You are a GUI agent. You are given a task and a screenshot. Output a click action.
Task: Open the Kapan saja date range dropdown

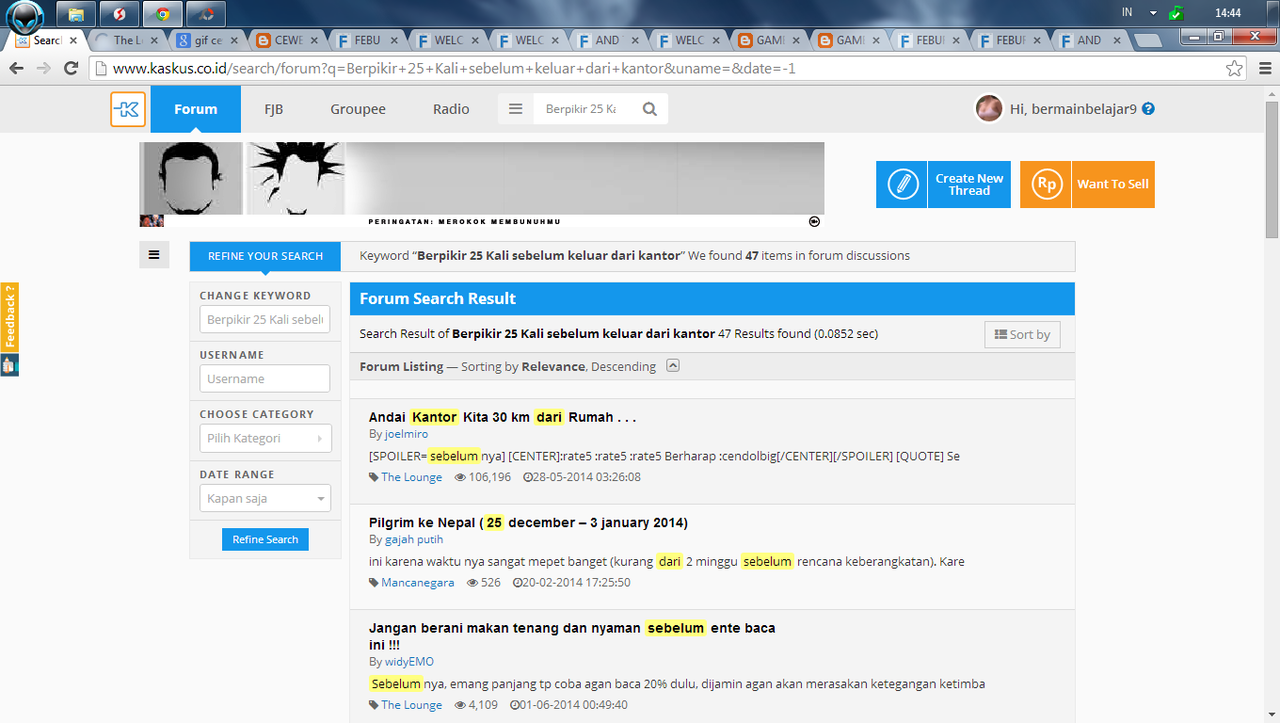pos(265,498)
